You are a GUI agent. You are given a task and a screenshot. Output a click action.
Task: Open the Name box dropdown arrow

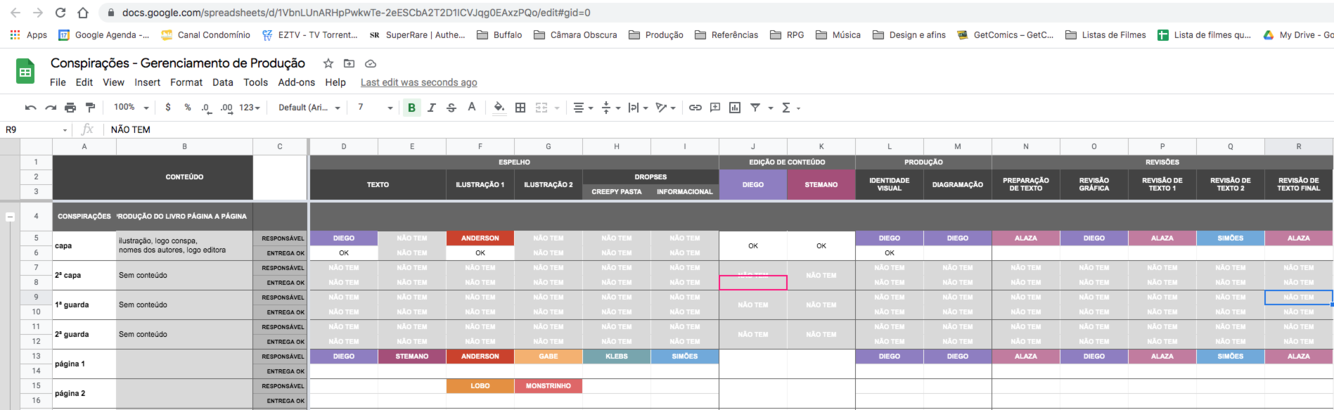(x=65, y=130)
